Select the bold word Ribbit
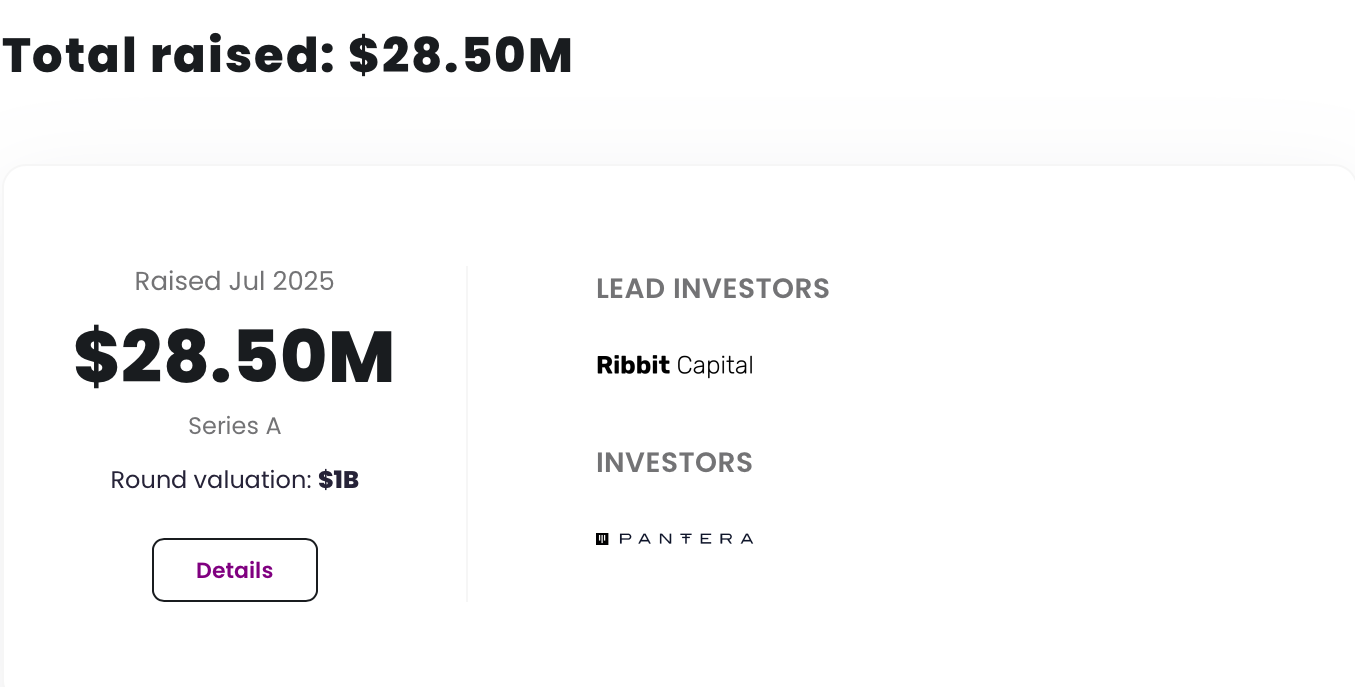Image resolution: width=1355 pixels, height=687 pixels. [x=633, y=365]
